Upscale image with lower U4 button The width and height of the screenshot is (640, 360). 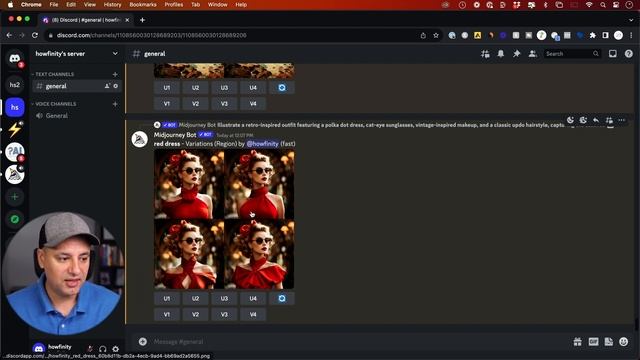[x=253, y=298]
